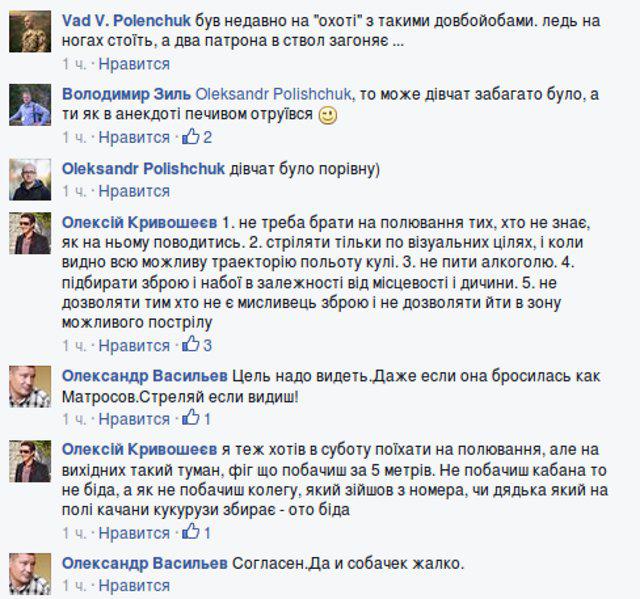Open Олександр Васильев avatar on last comment

pos(30,574)
